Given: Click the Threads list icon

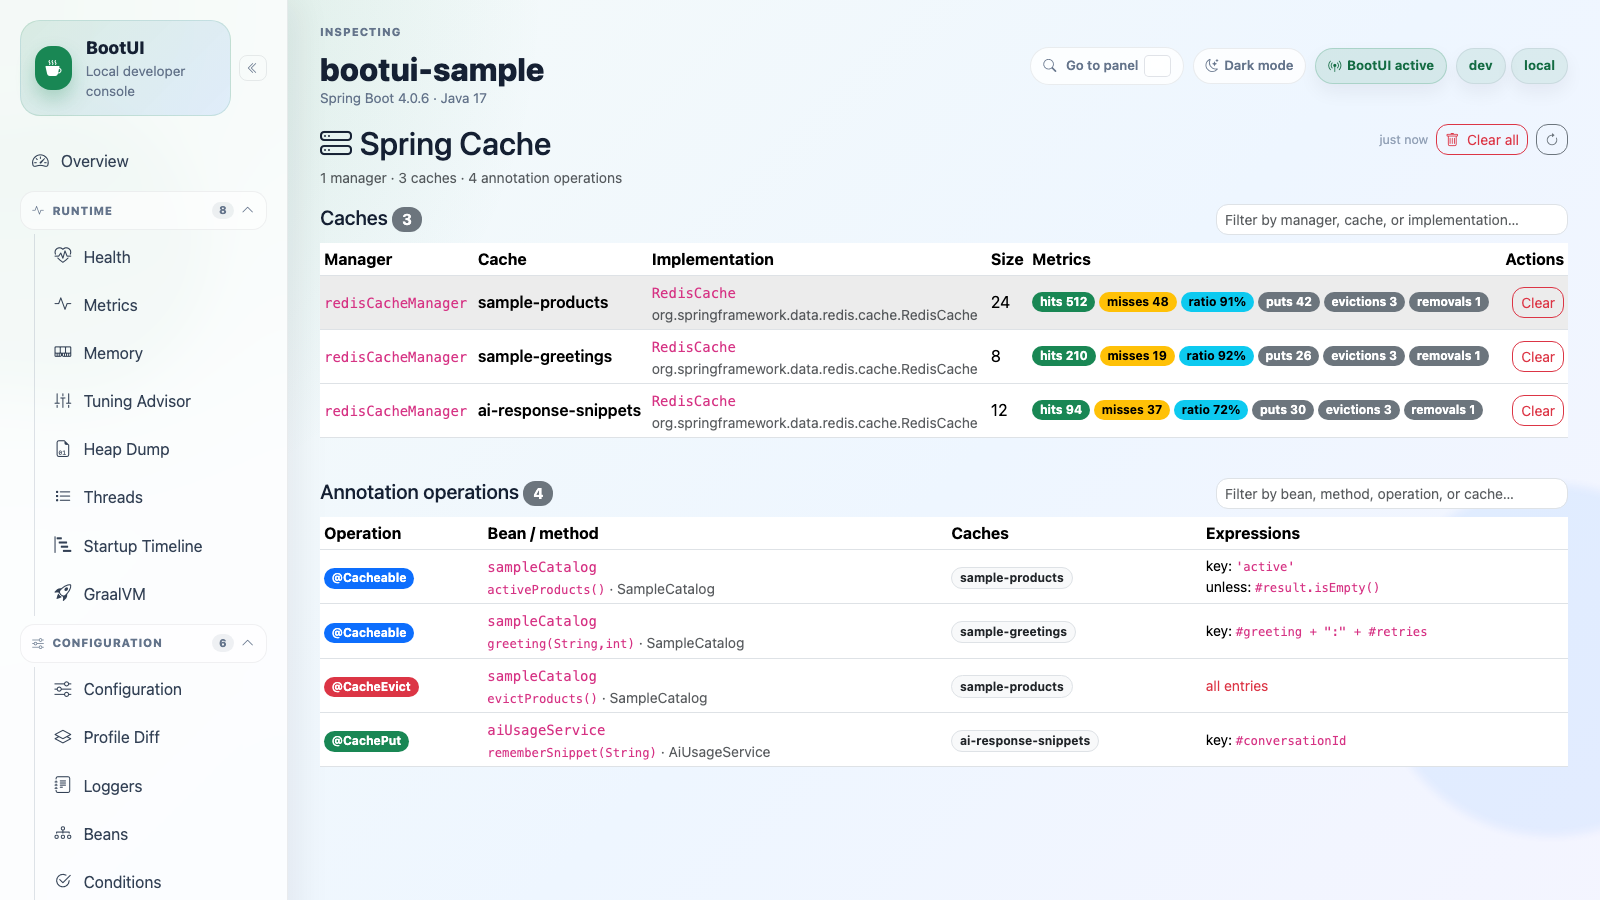Looking at the screenshot, I should click(x=63, y=496).
